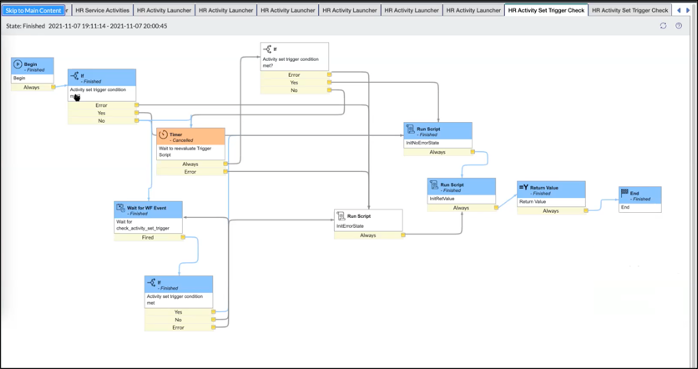This screenshot has width=698, height=369.
Task: Click yellow connector on Timer's Always condition
Action: pos(225,164)
